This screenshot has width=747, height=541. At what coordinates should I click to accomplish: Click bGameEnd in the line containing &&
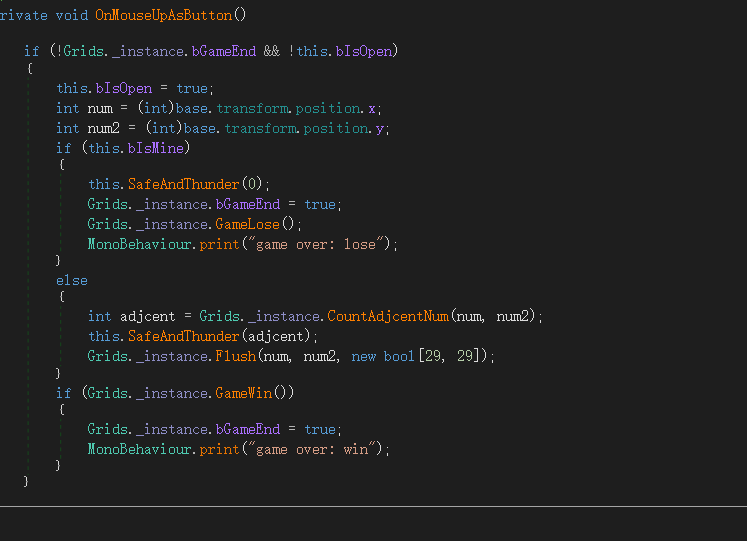point(224,51)
